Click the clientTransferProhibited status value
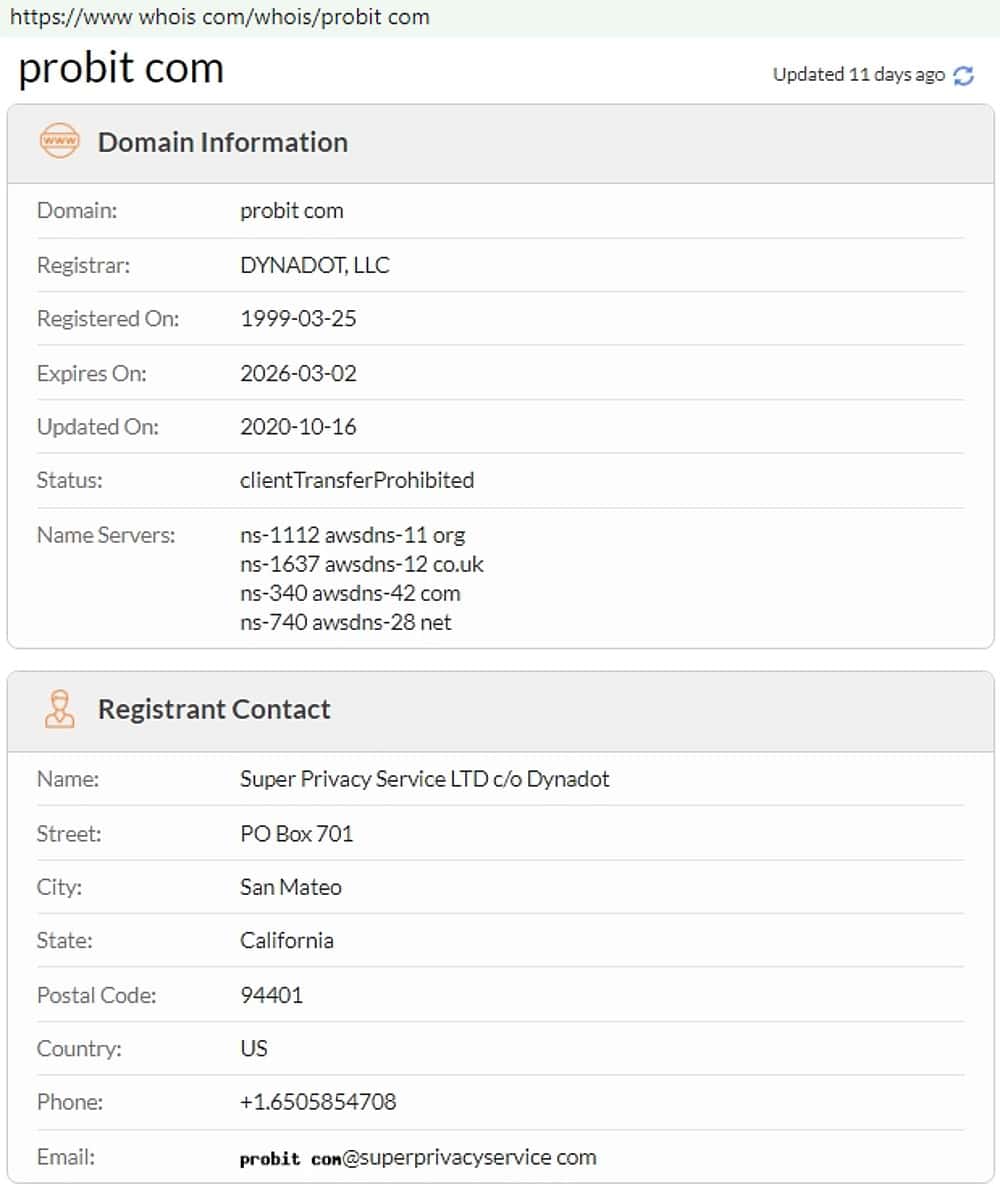This screenshot has height=1192, width=1000. pyautogui.click(x=357, y=480)
